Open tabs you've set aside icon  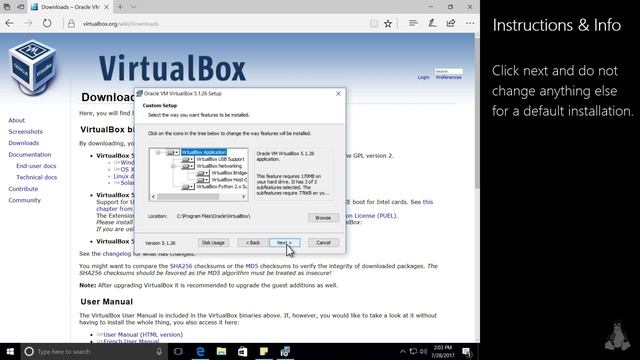(7, 7)
